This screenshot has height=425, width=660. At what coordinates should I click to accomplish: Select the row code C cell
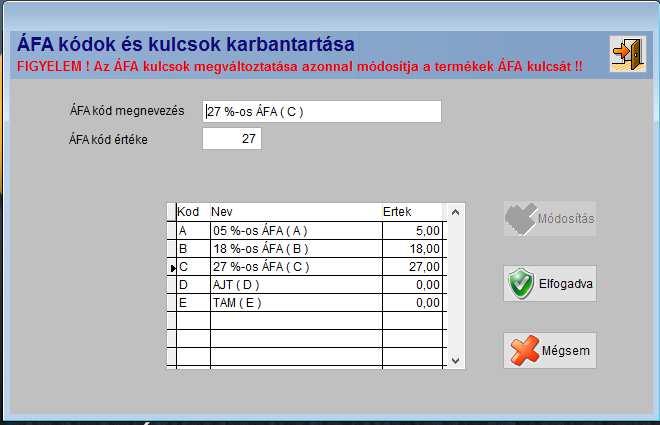[x=193, y=267]
